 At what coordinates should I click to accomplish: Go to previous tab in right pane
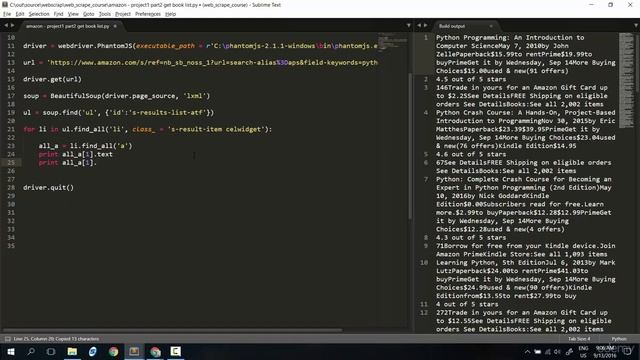[419, 26]
